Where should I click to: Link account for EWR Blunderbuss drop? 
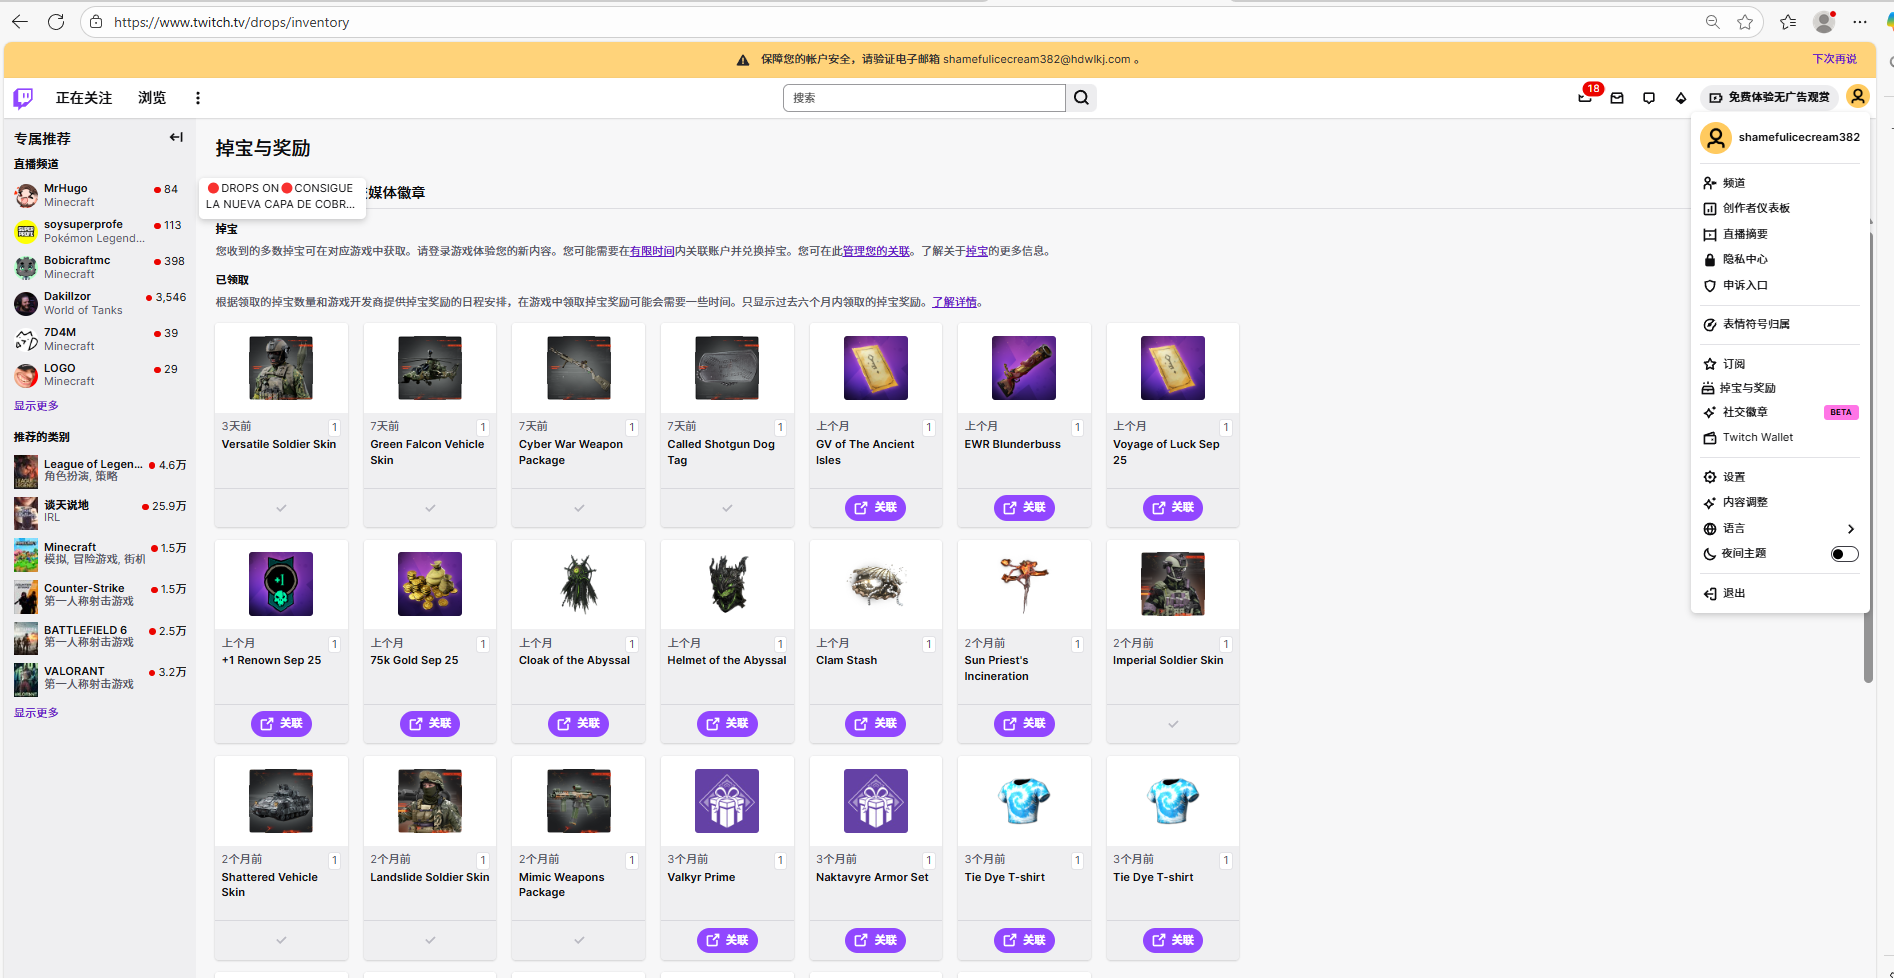[1023, 508]
